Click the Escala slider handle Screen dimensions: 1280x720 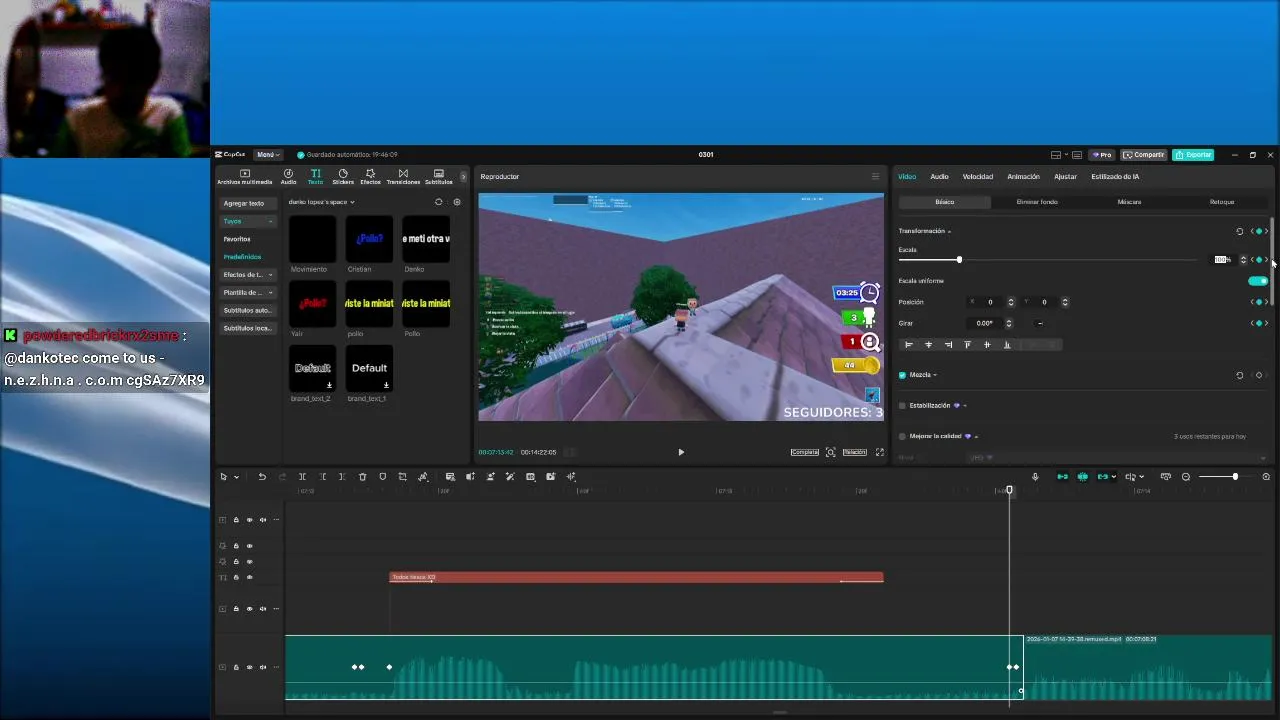959,260
